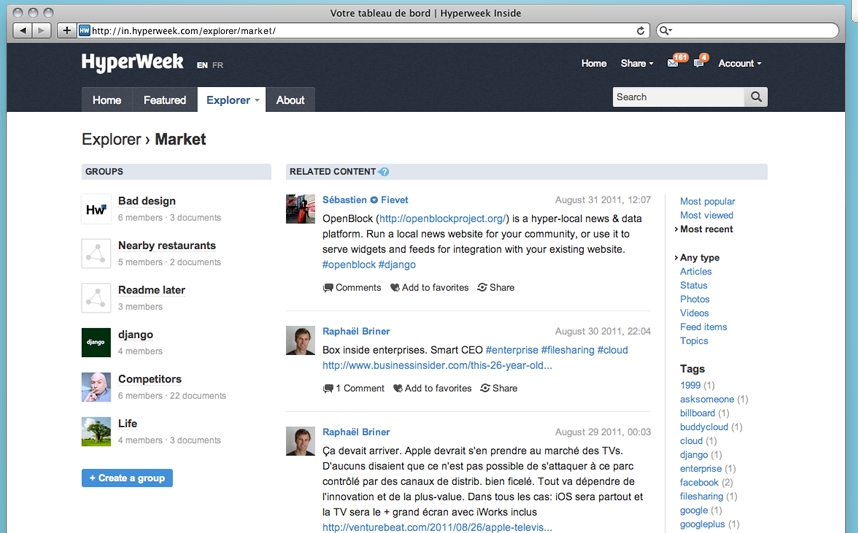The height and width of the screenshot is (533, 858).
Task: Click the asksomeone tag
Action: (x=707, y=399)
